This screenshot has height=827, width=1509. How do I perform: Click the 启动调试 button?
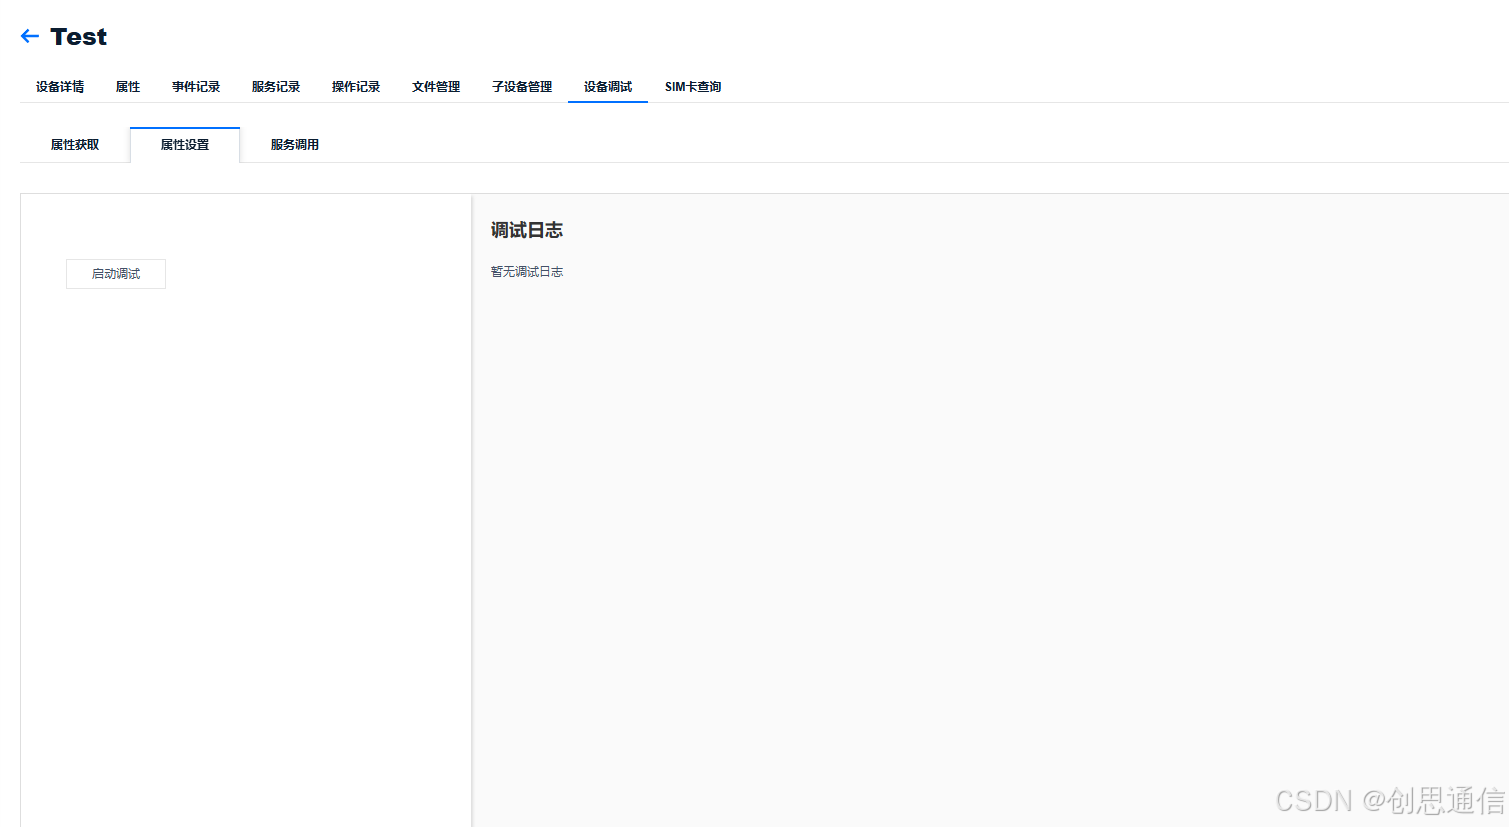(115, 273)
